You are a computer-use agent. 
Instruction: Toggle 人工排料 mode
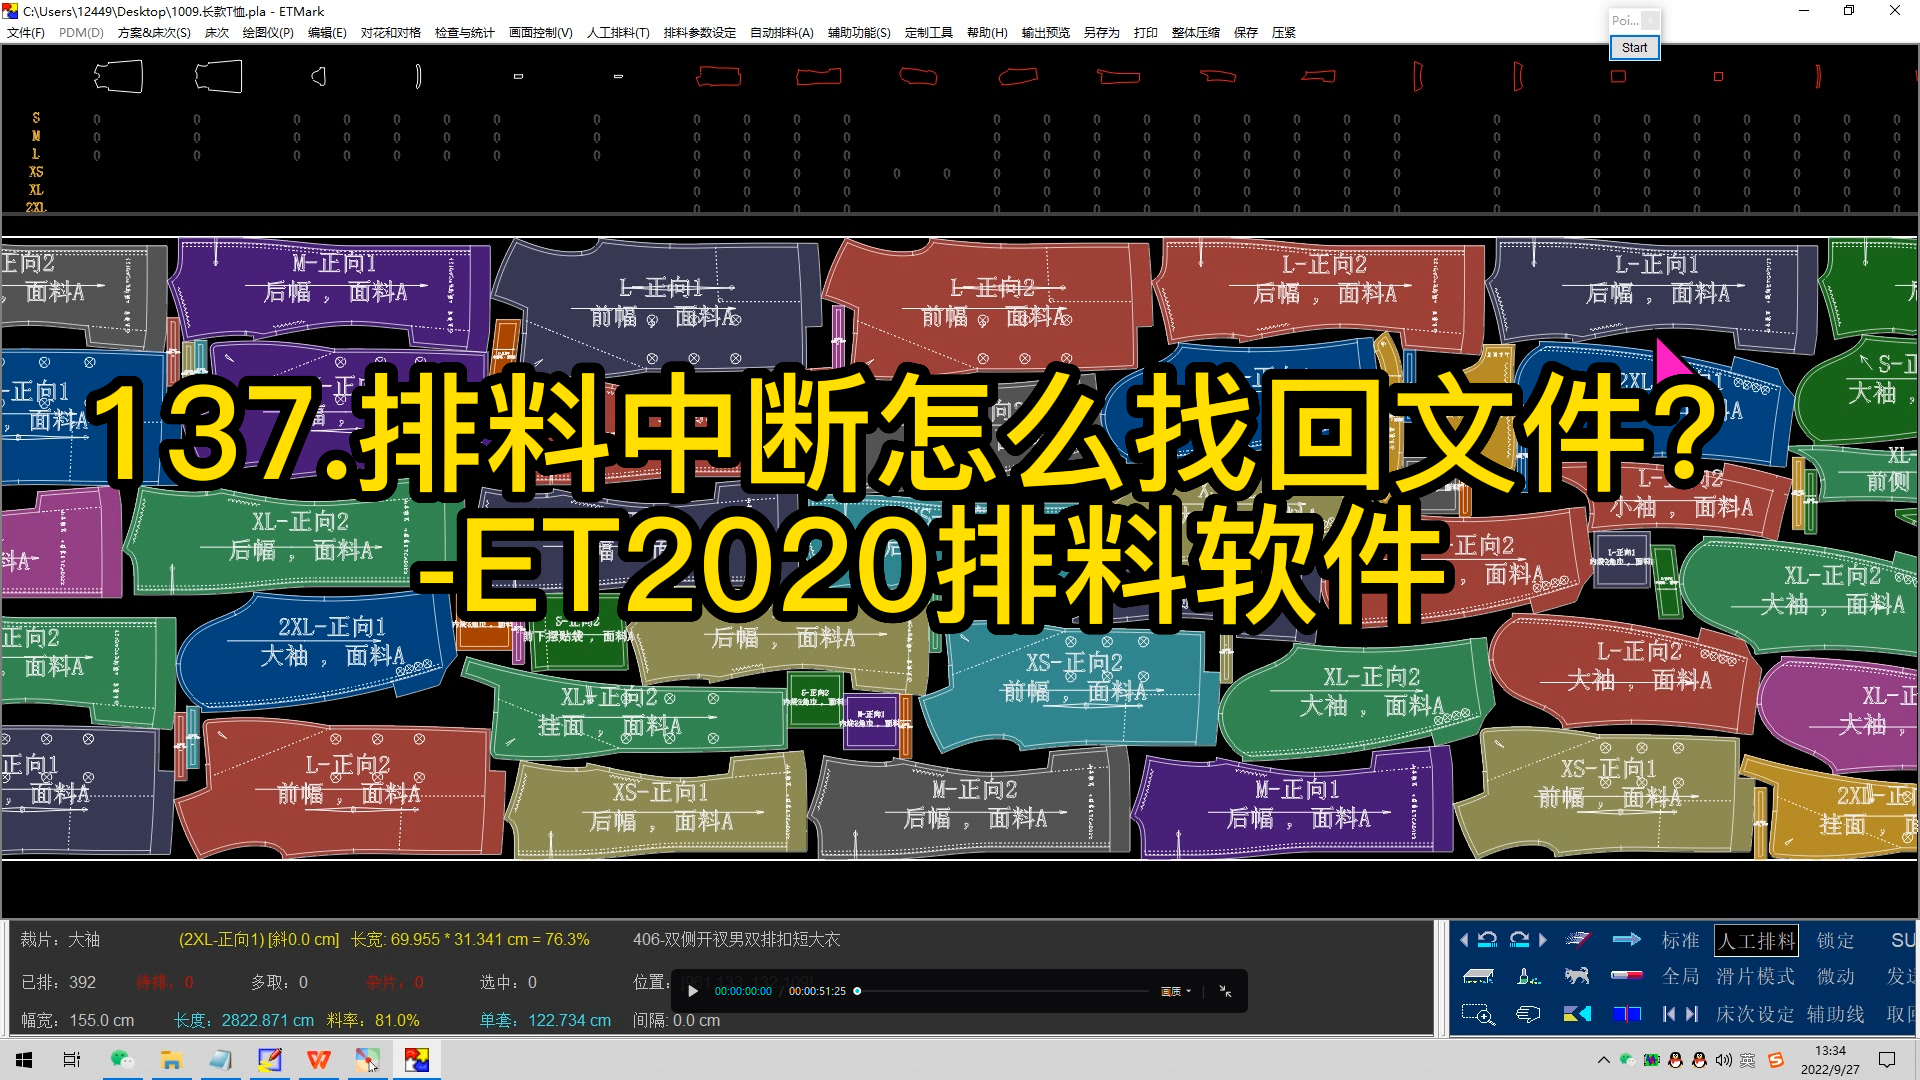point(1757,940)
